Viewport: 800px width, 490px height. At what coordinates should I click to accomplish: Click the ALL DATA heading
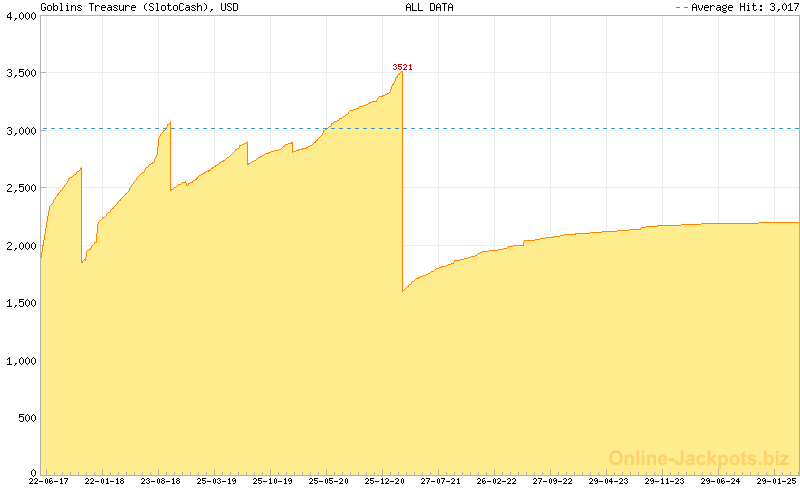pyautogui.click(x=429, y=7)
